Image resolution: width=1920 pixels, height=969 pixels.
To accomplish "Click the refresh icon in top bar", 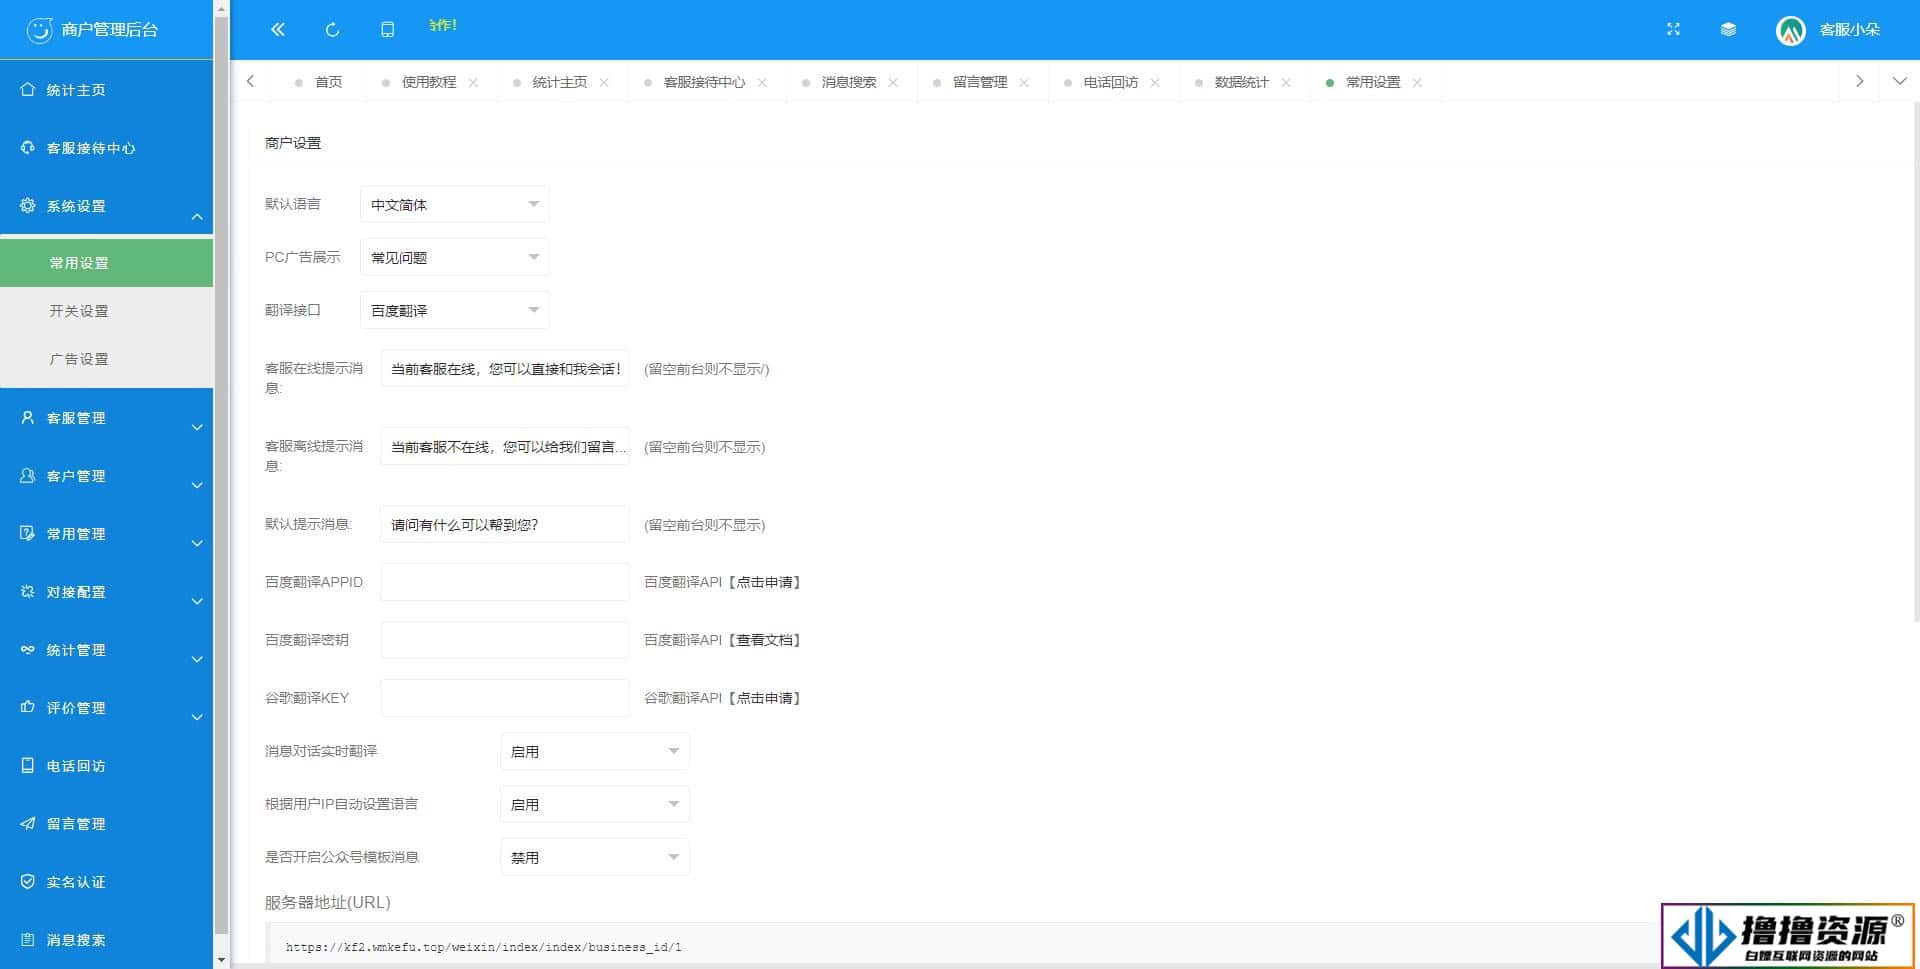I will pos(332,30).
